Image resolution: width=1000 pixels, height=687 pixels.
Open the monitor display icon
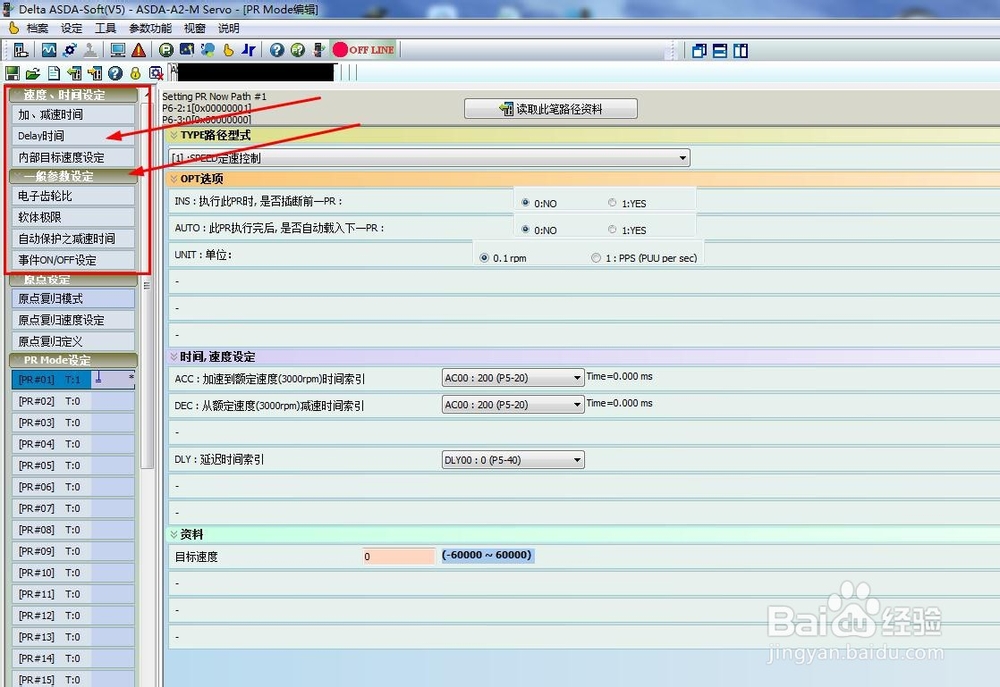click(118, 50)
